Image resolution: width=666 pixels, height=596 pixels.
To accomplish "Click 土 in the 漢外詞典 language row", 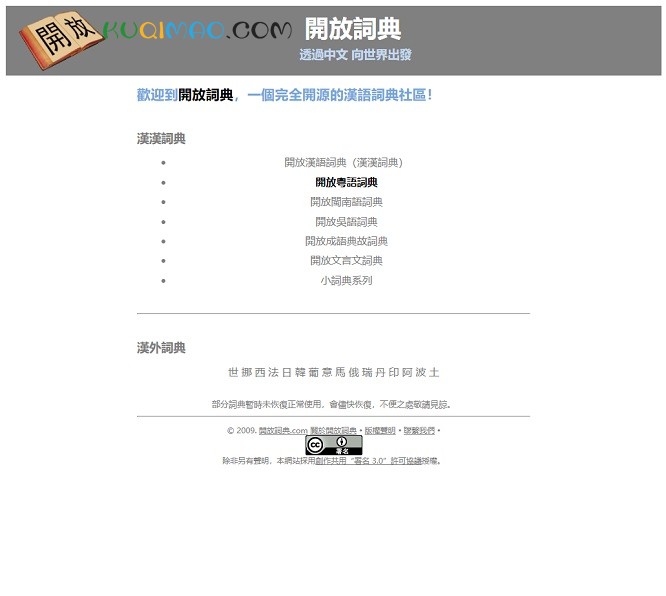I will [434, 373].
